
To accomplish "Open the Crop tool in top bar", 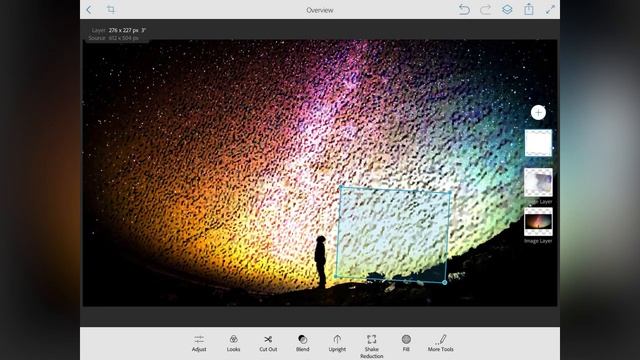I will pyautogui.click(x=111, y=9).
